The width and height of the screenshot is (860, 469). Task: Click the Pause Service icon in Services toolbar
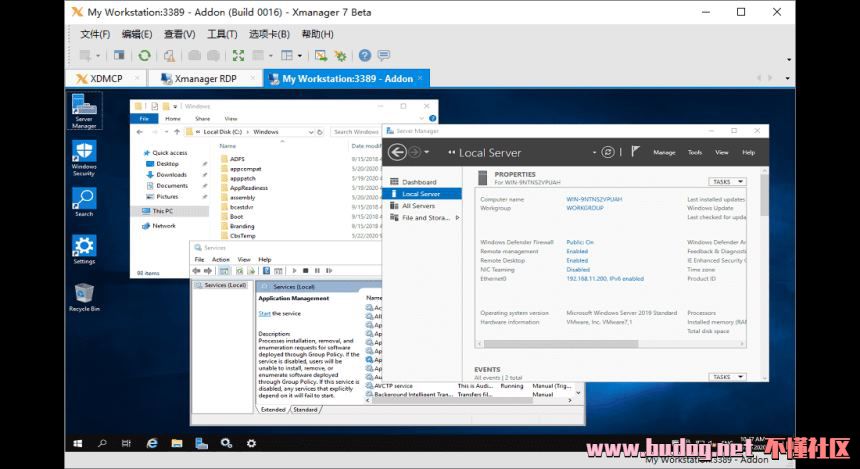click(x=317, y=271)
